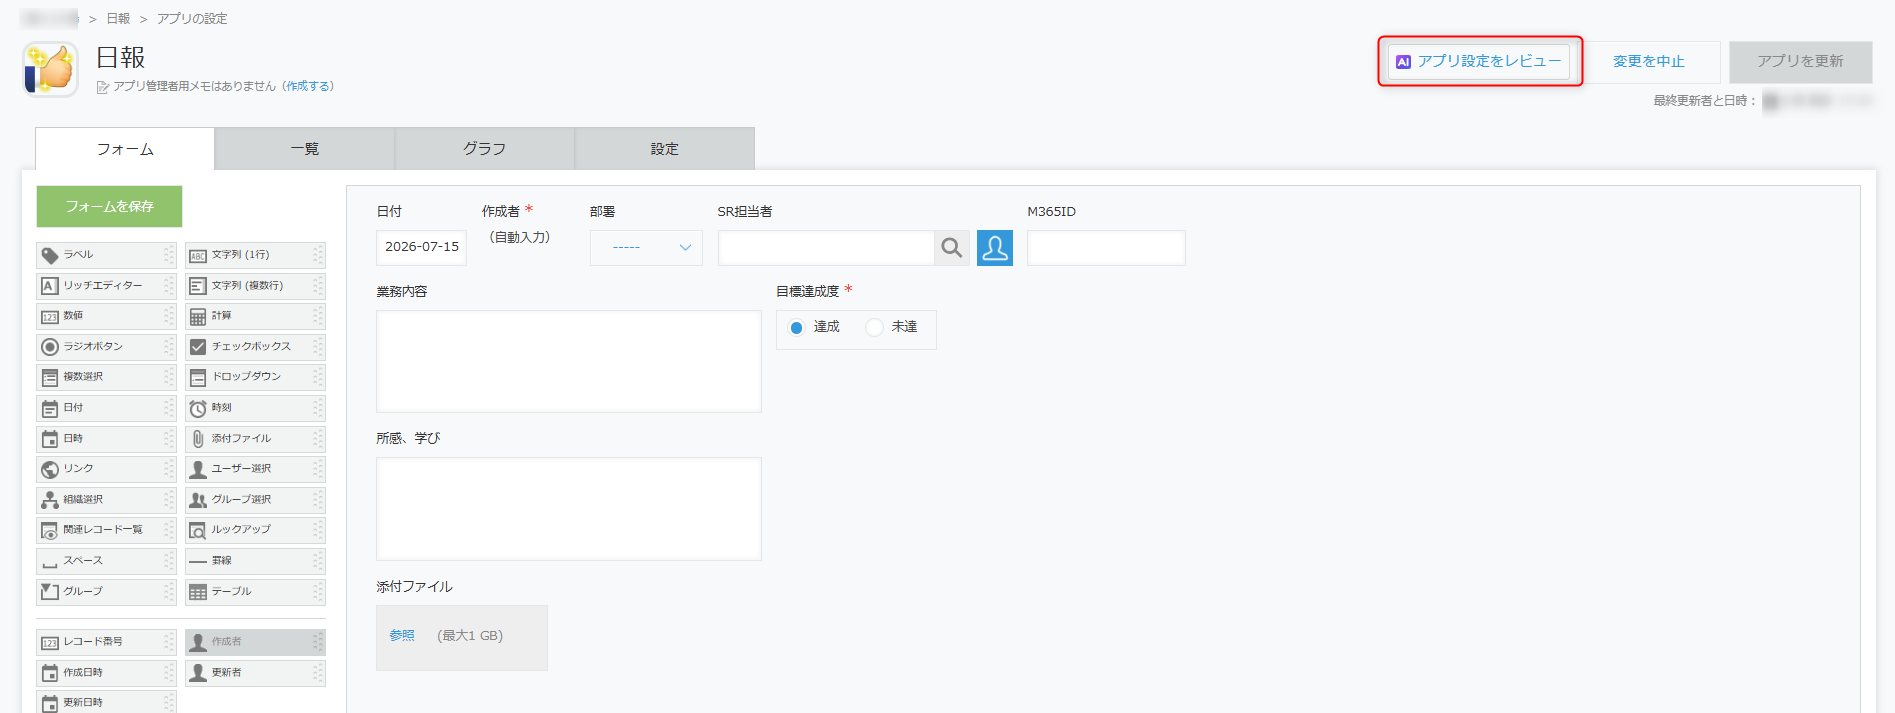Select the 添付ファイル palette item

coord(255,439)
